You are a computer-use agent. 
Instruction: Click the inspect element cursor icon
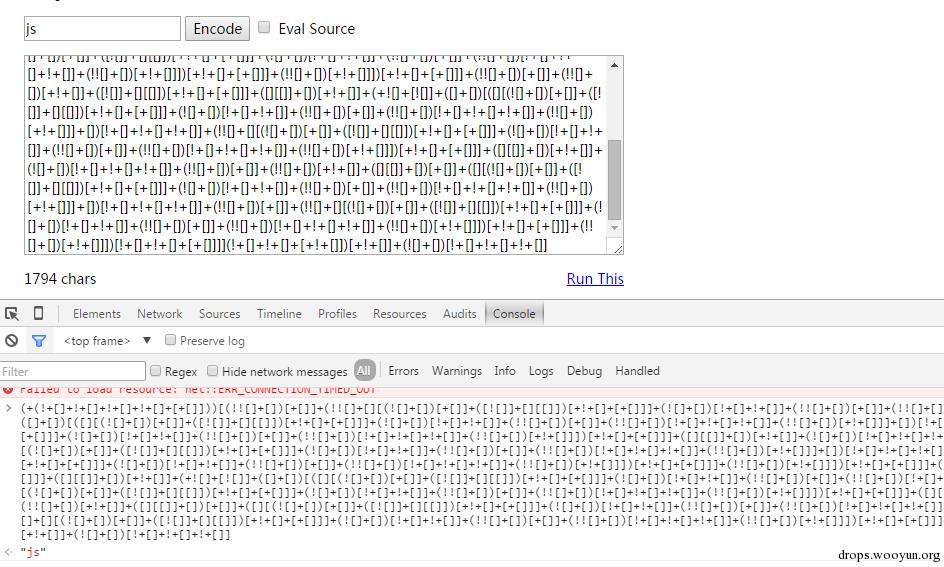tap(12, 313)
